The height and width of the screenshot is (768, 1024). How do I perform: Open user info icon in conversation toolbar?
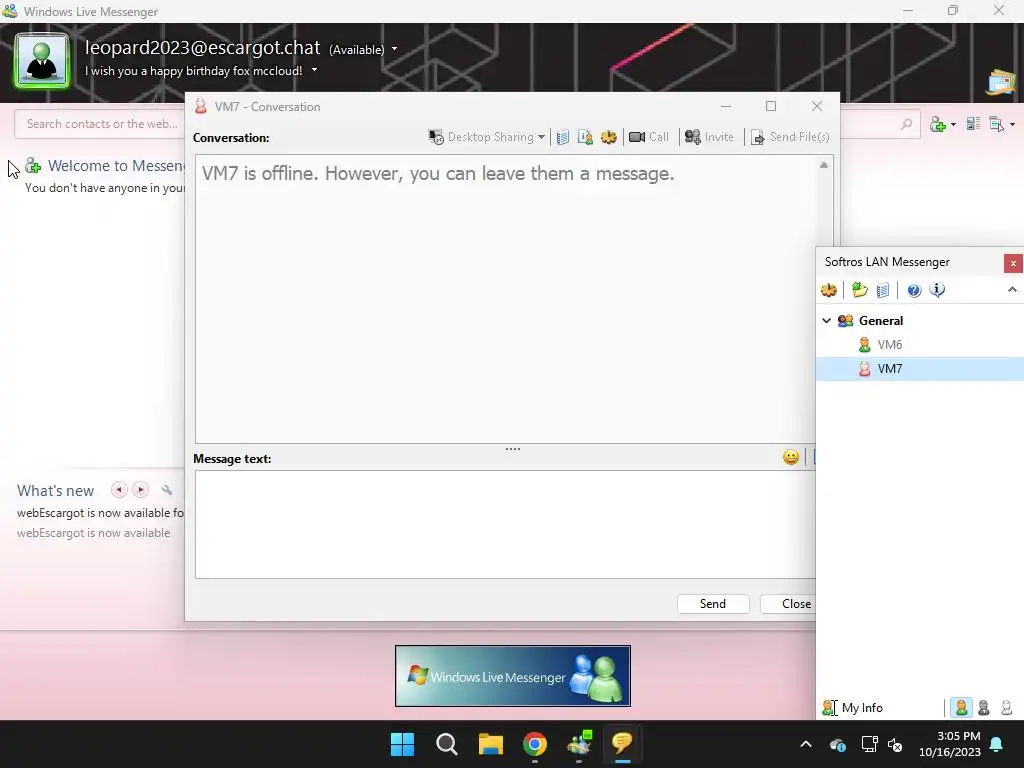point(585,137)
